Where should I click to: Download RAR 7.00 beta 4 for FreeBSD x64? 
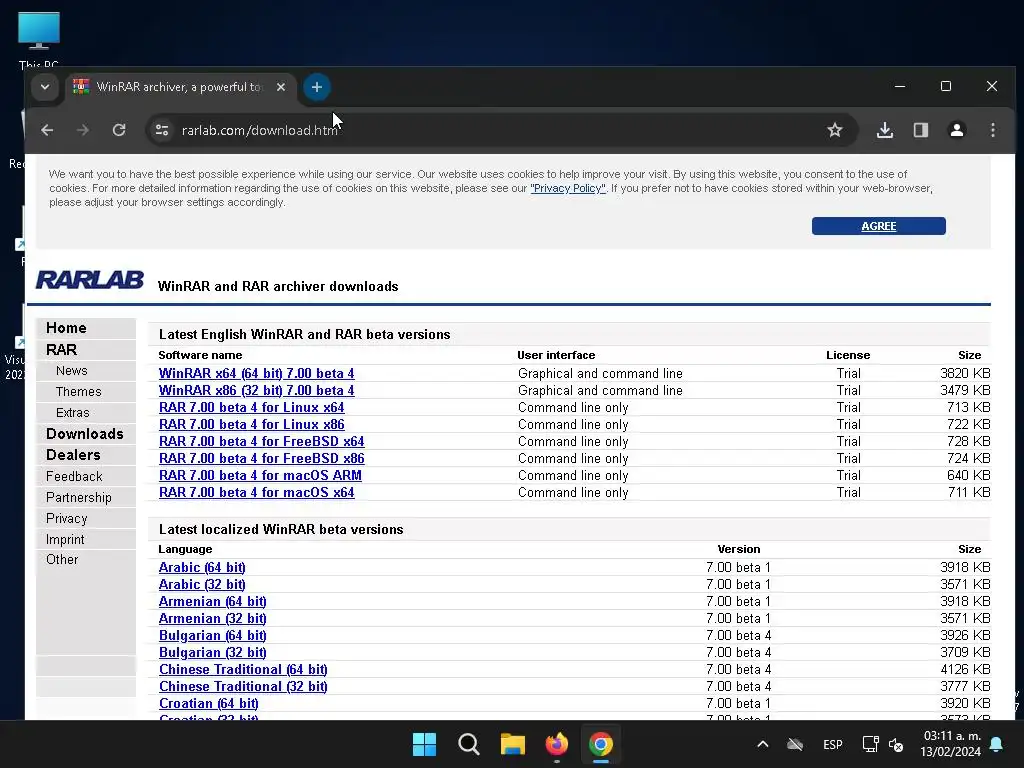click(x=262, y=441)
